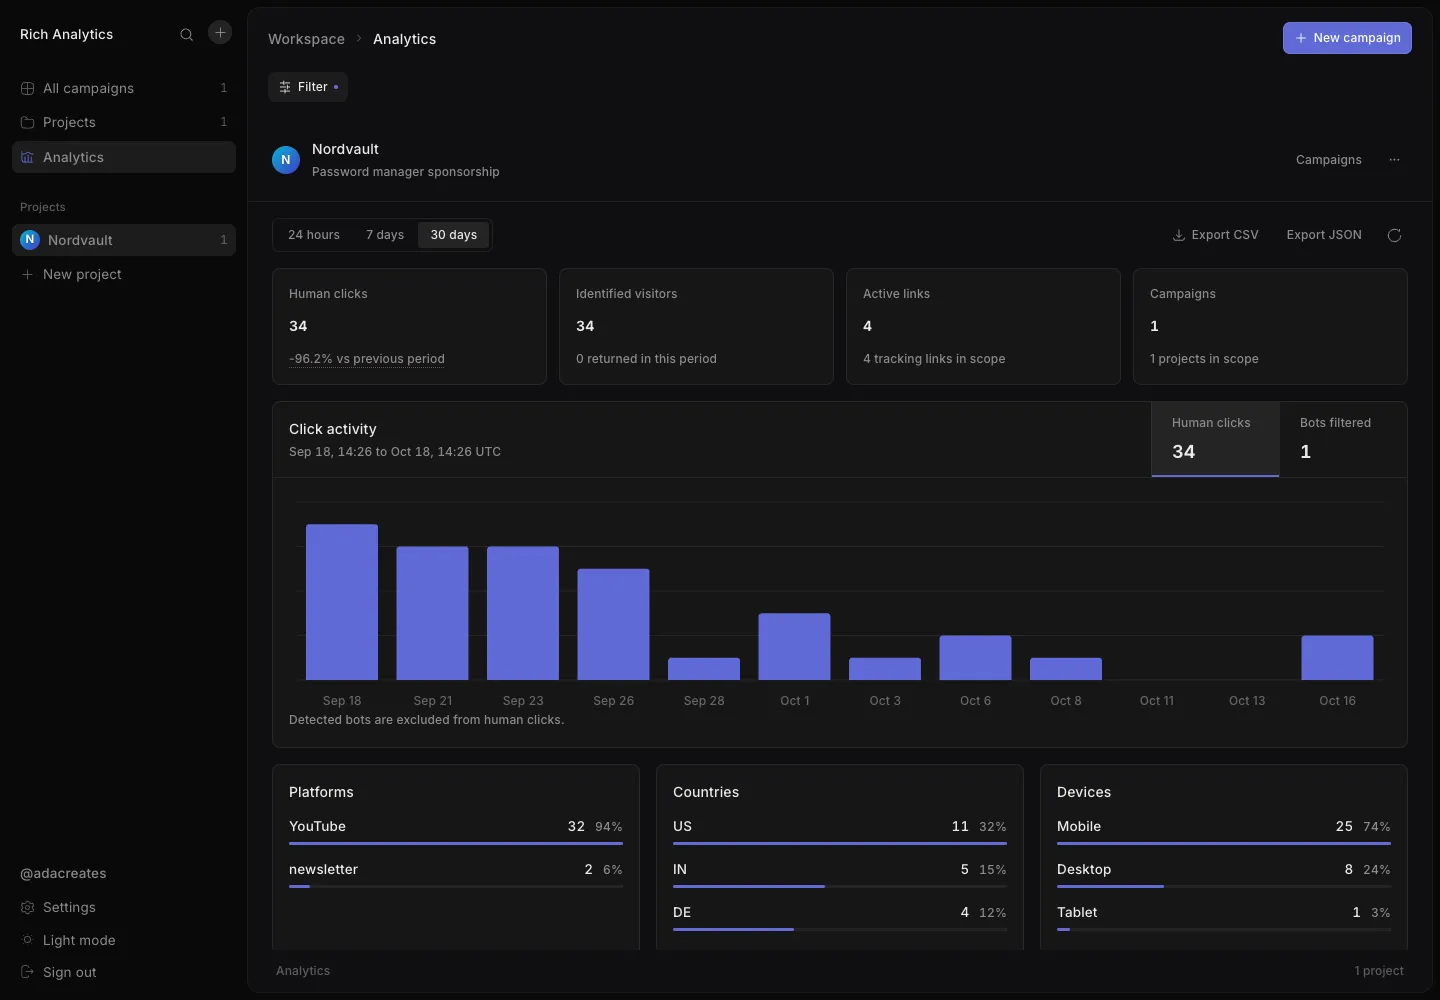The height and width of the screenshot is (1000, 1440).
Task: Create a New campaign
Action: tap(1347, 38)
